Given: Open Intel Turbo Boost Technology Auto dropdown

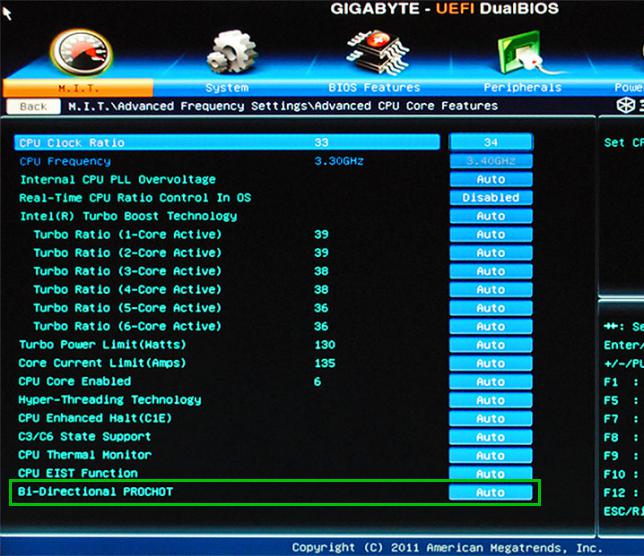Looking at the screenshot, I should click(491, 216).
